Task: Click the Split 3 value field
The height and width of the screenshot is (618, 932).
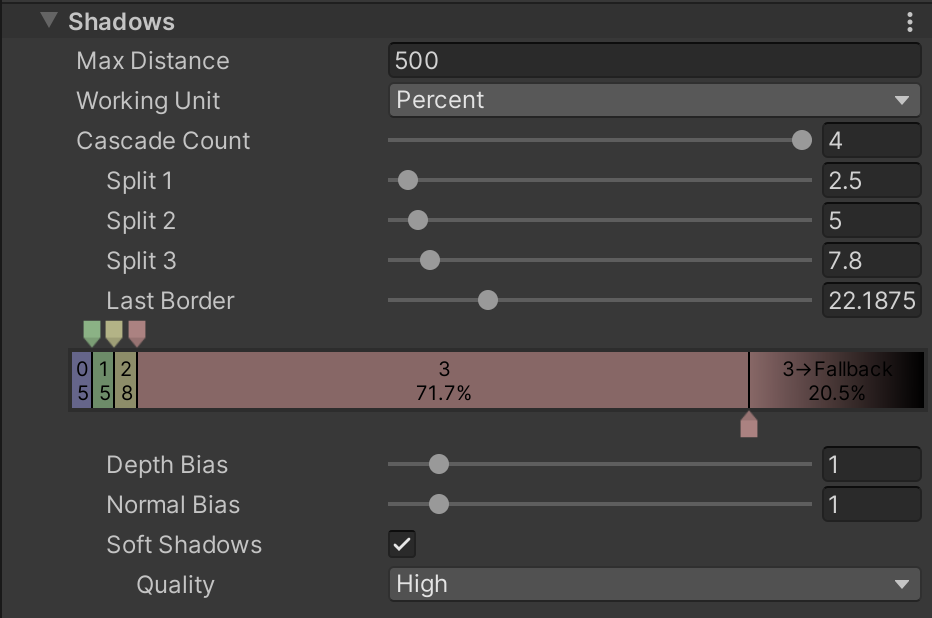Action: tap(870, 261)
